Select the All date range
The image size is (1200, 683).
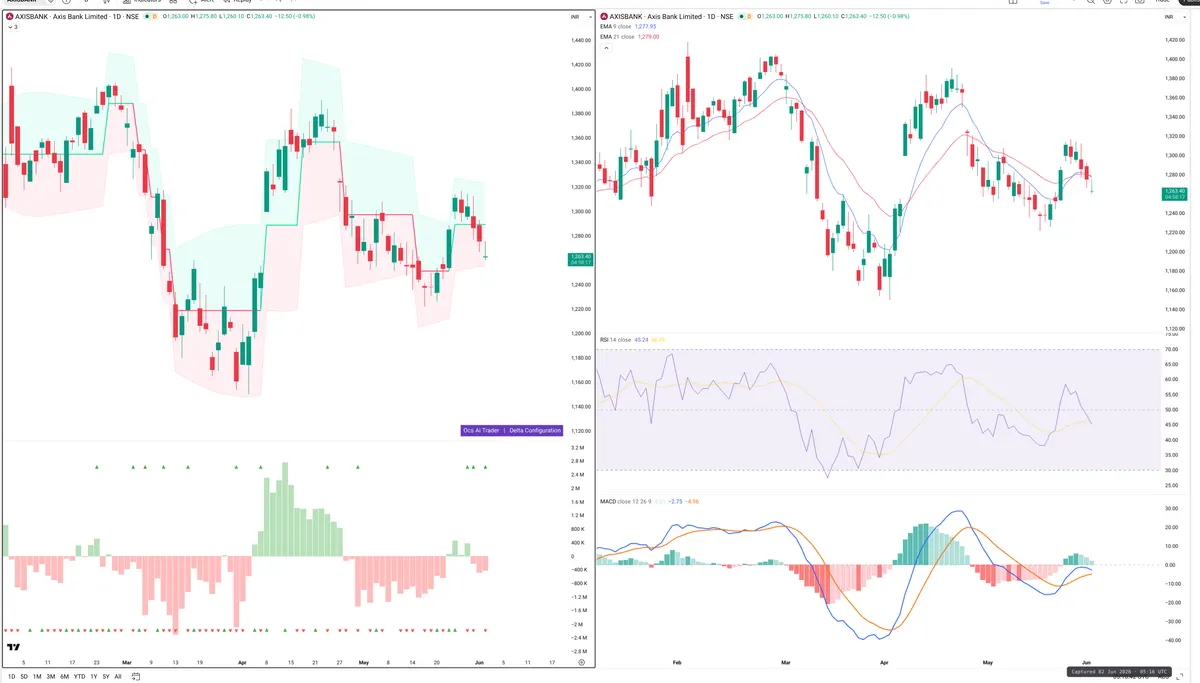[x=118, y=676]
